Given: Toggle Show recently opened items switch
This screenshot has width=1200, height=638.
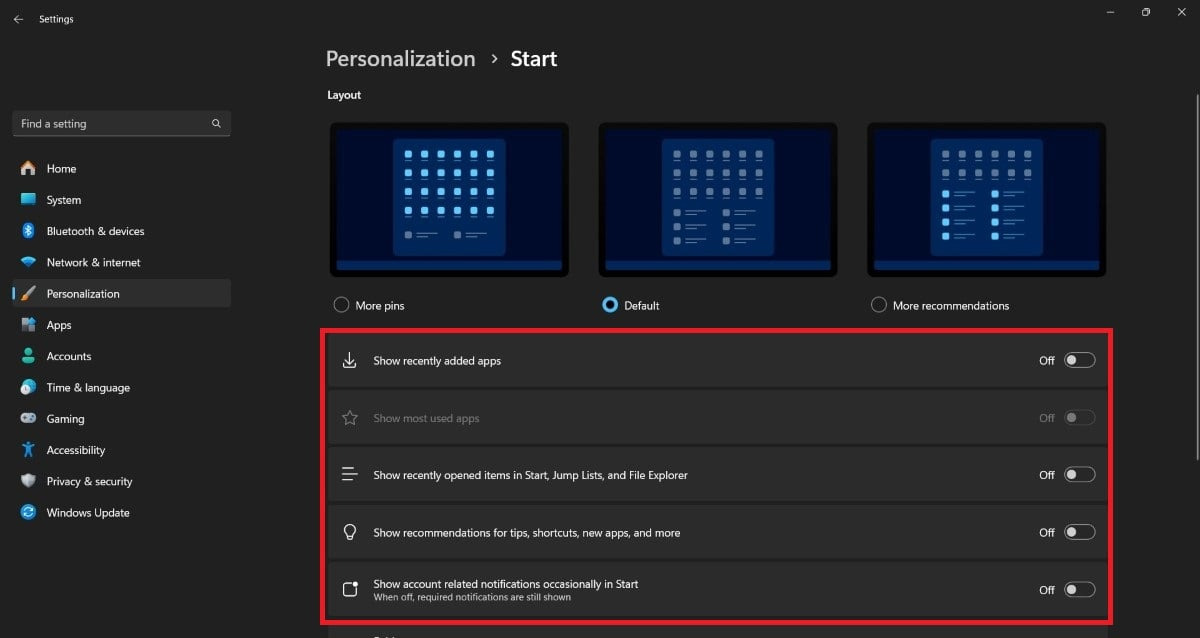Looking at the screenshot, I should [1079, 475].
